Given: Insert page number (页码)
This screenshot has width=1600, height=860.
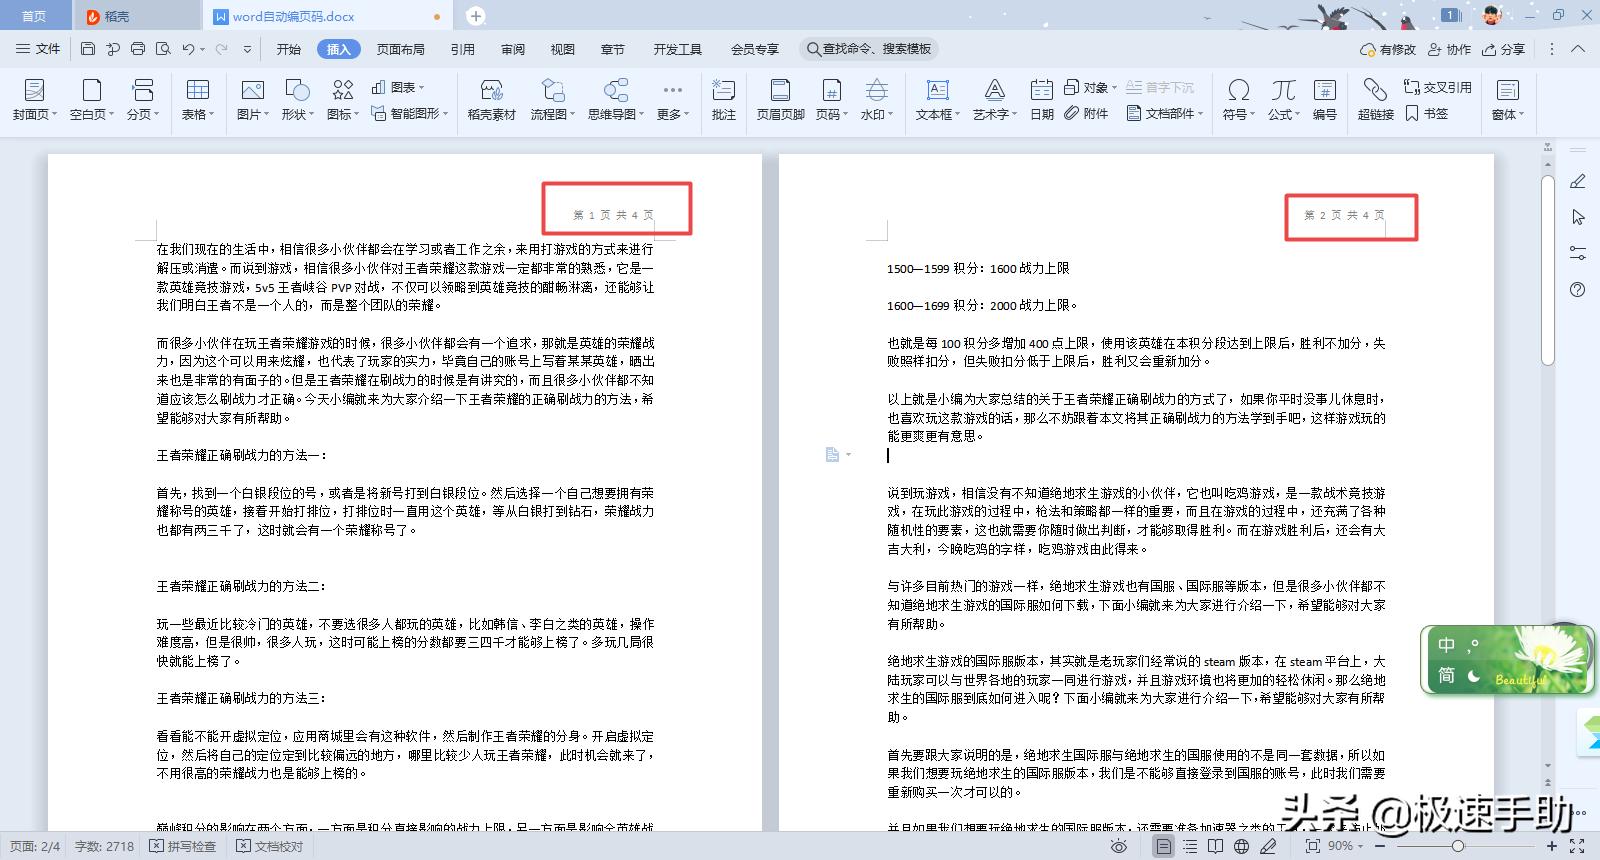Looking at the screenshot, I should coord(831,100).
